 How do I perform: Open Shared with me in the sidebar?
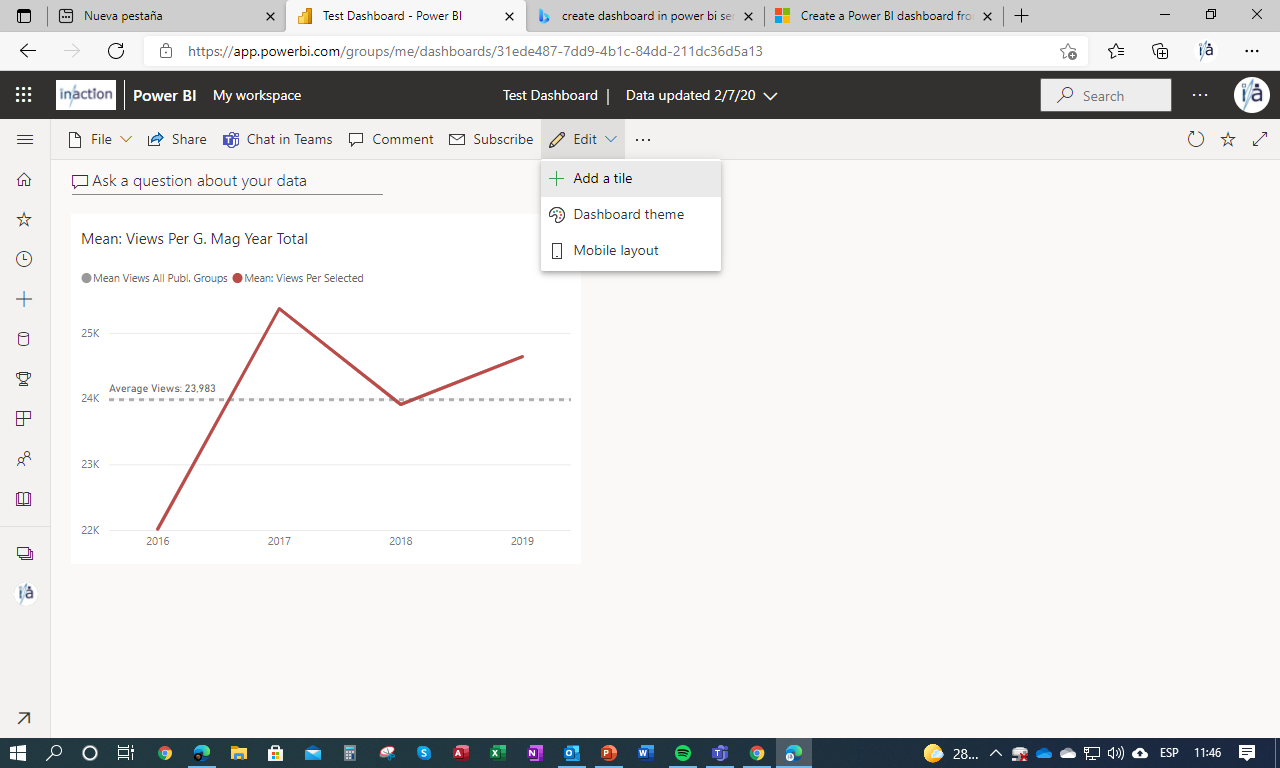coord(25,459)
